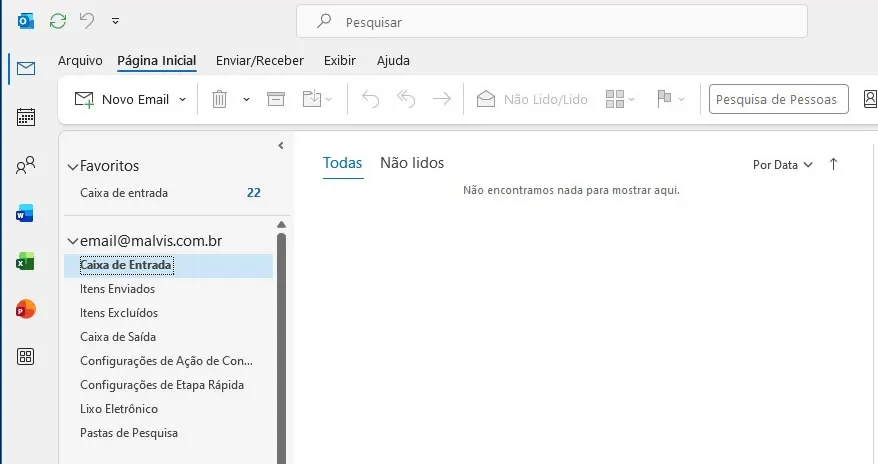Image resolution: width=878 pixels, height=464 pixels.
Task: Open the Move to folder dropdown
Action: (317, 100)
